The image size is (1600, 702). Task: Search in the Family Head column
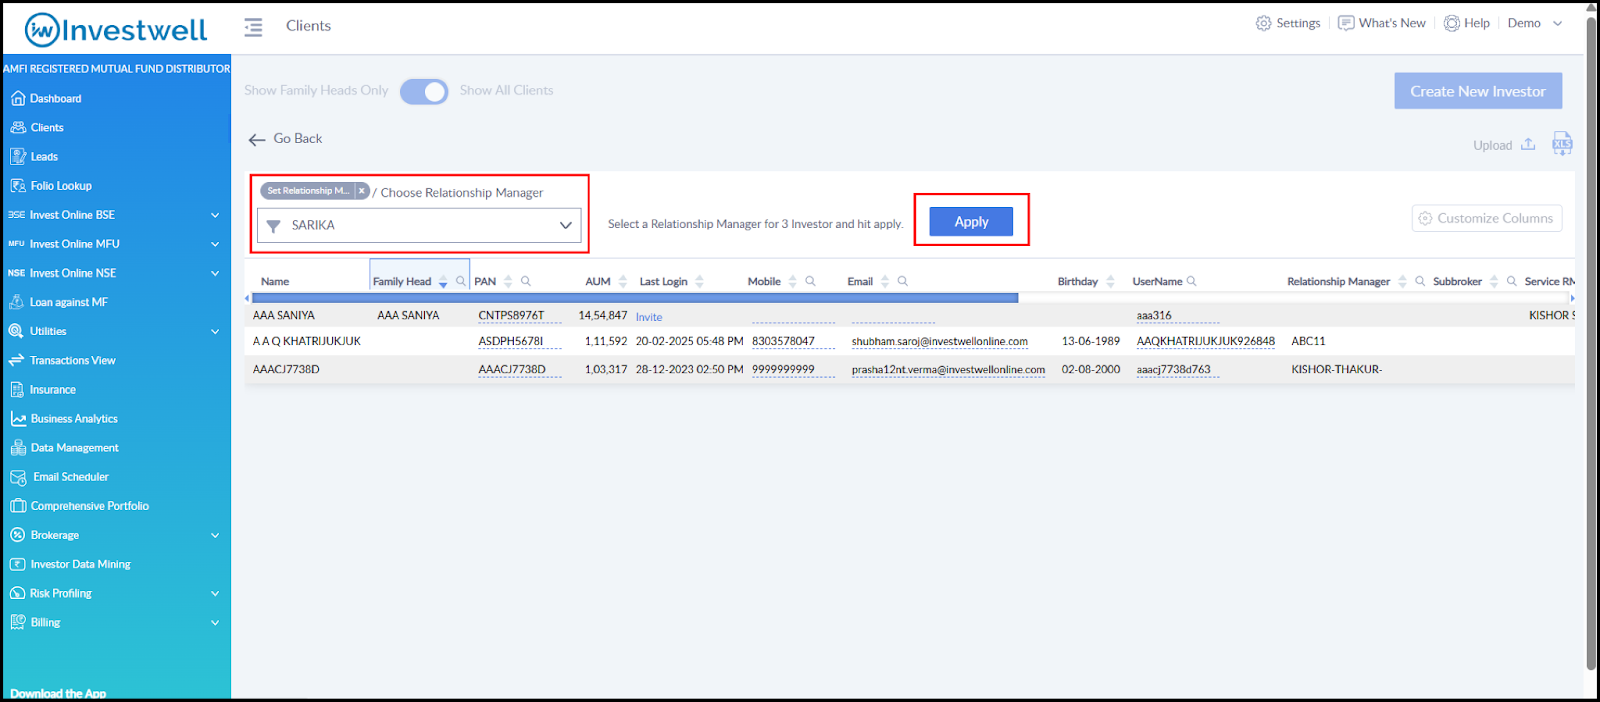461,281
